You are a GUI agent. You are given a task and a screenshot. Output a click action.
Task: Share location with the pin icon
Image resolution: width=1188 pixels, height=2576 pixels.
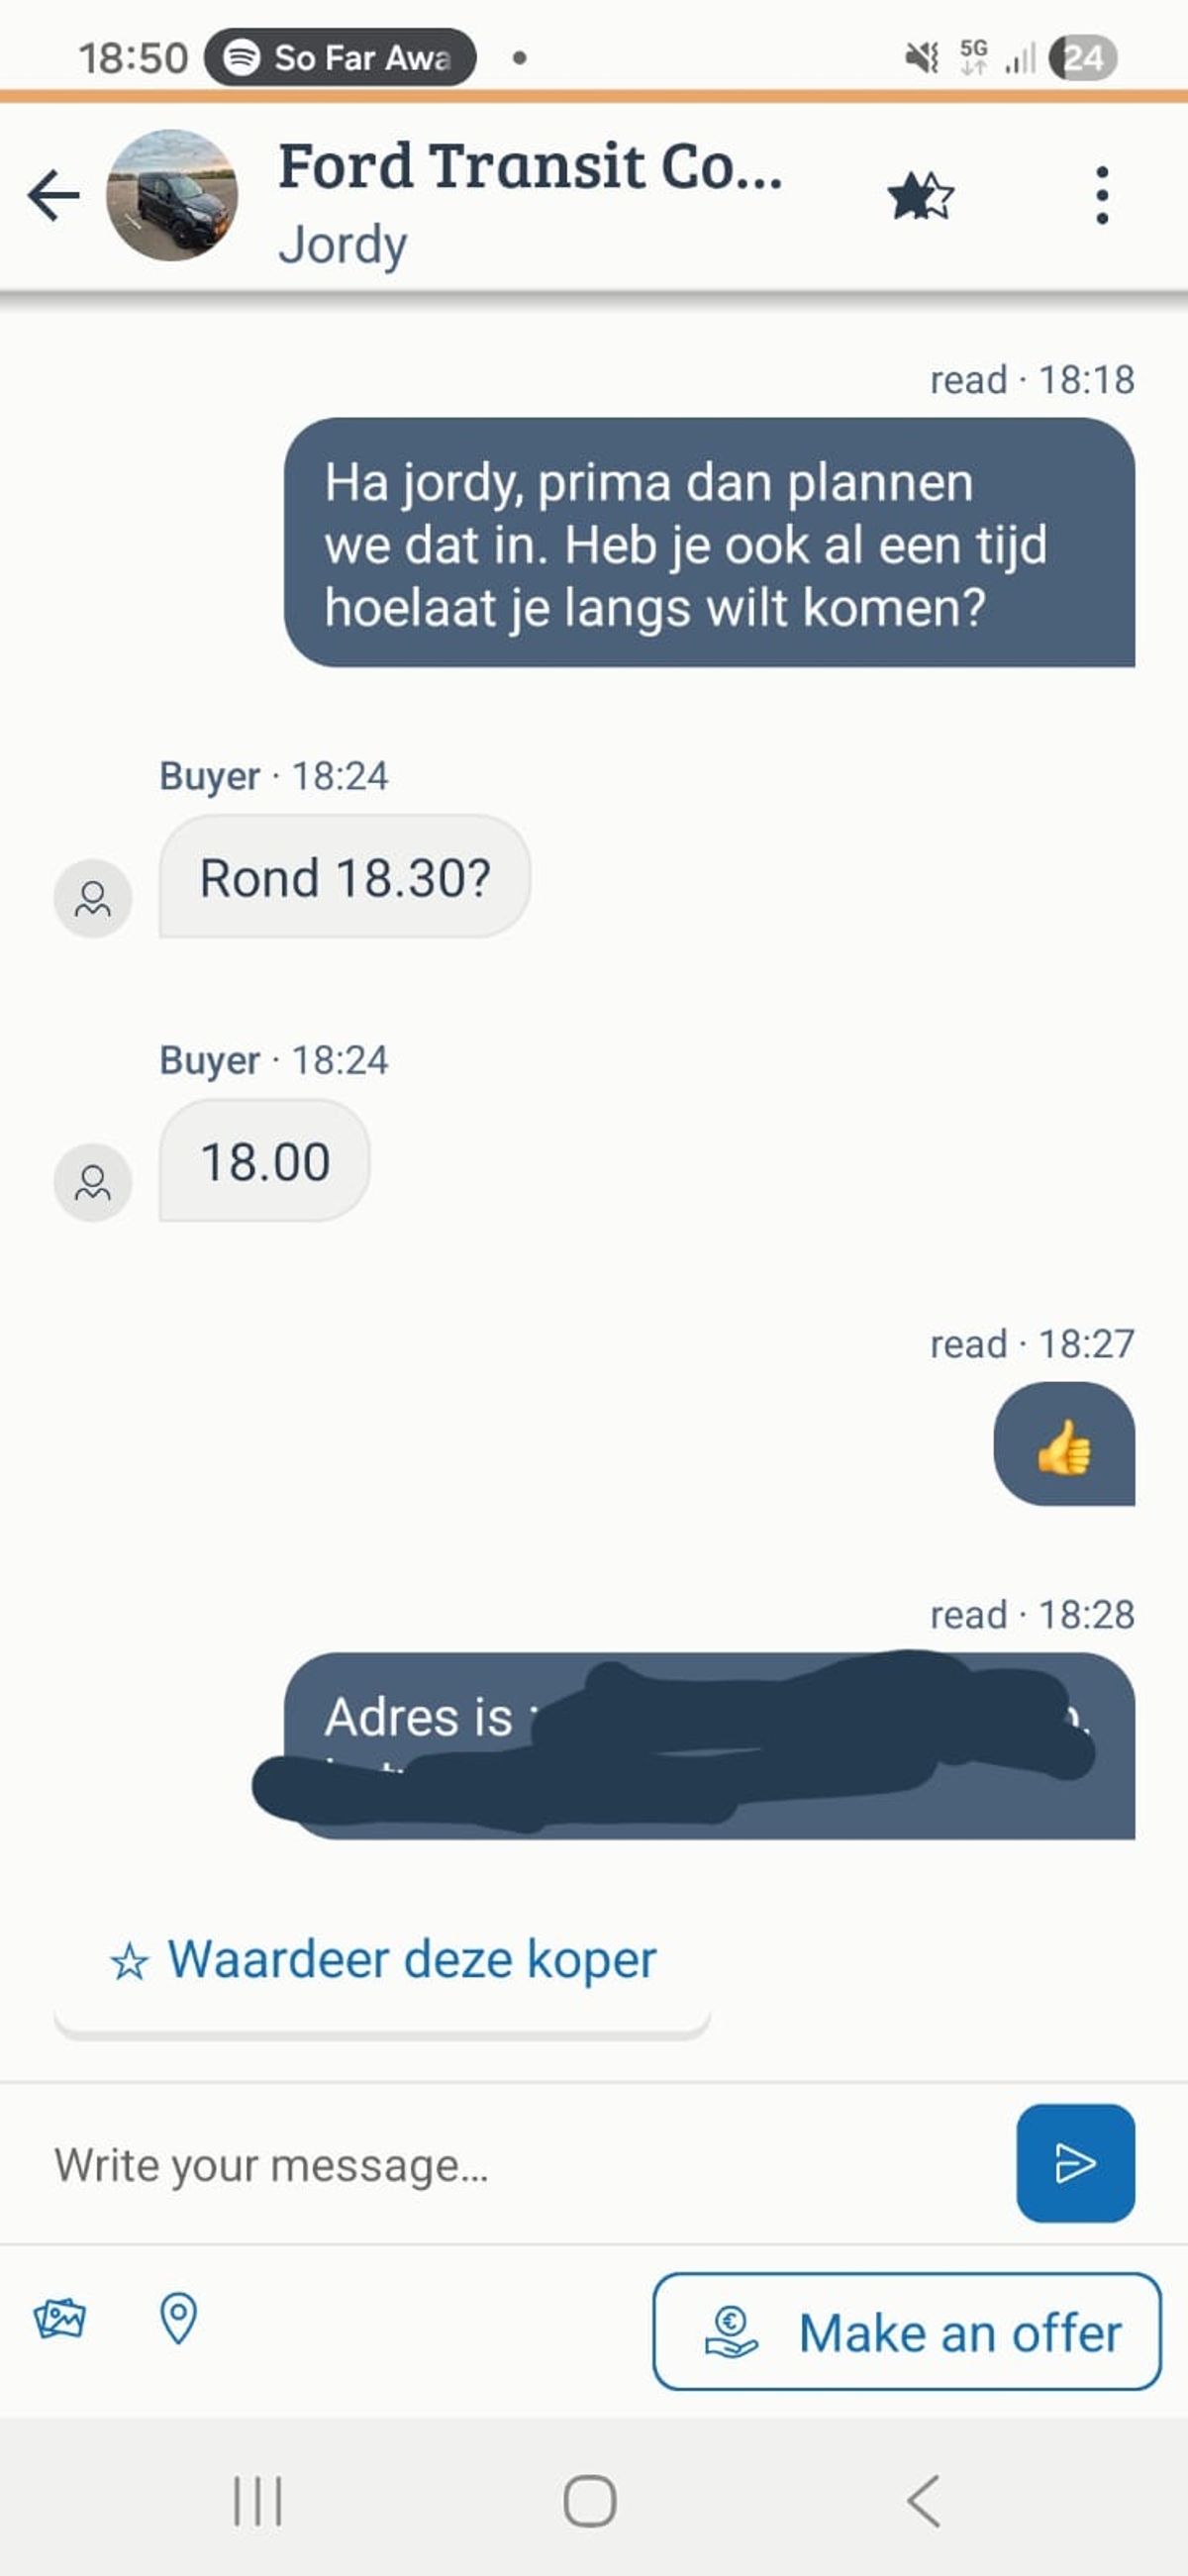[179, 2317]
